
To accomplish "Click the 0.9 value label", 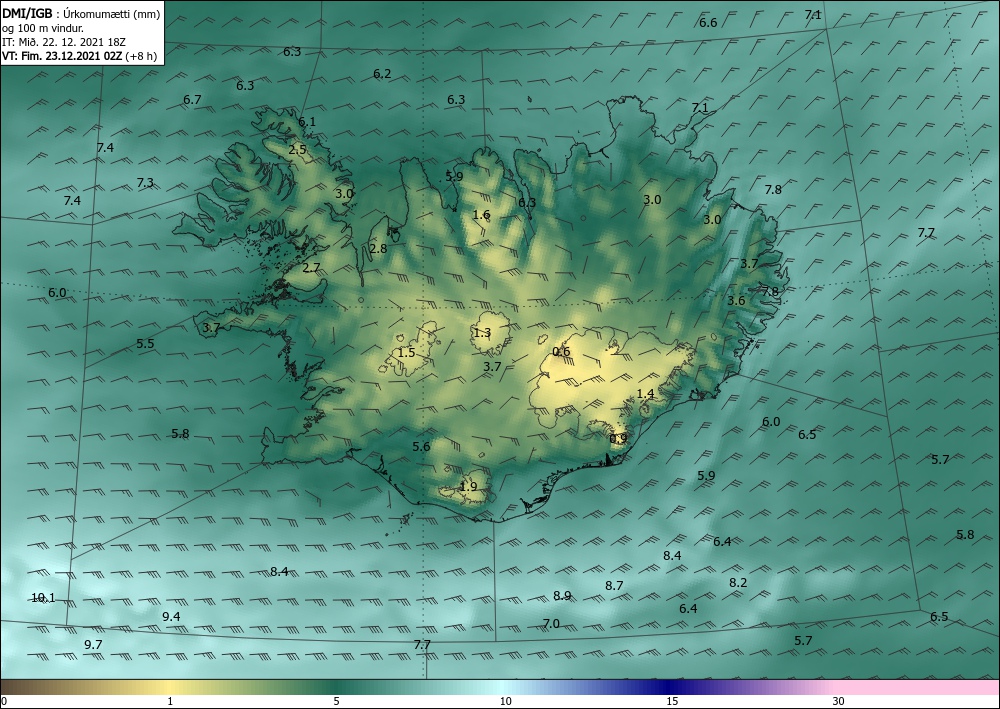I will pos(618,439).
